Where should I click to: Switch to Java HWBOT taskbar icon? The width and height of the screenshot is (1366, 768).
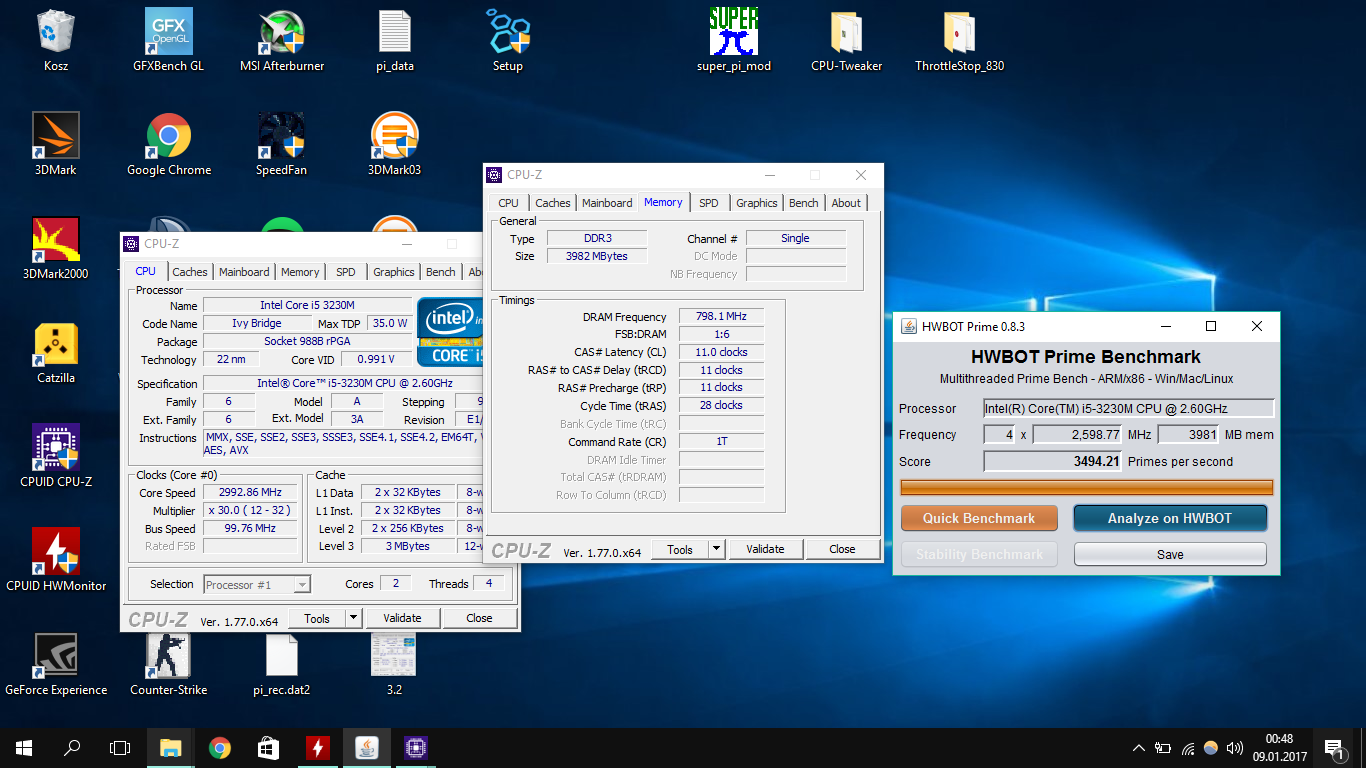367,747
